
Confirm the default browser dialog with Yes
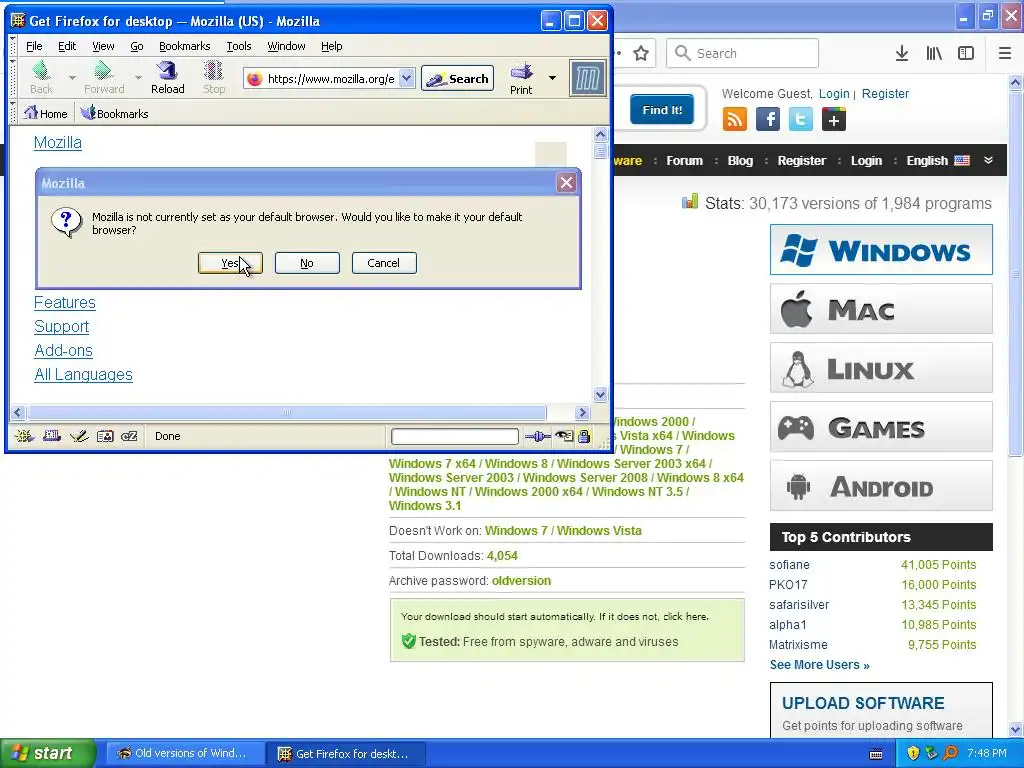[230, 263]
